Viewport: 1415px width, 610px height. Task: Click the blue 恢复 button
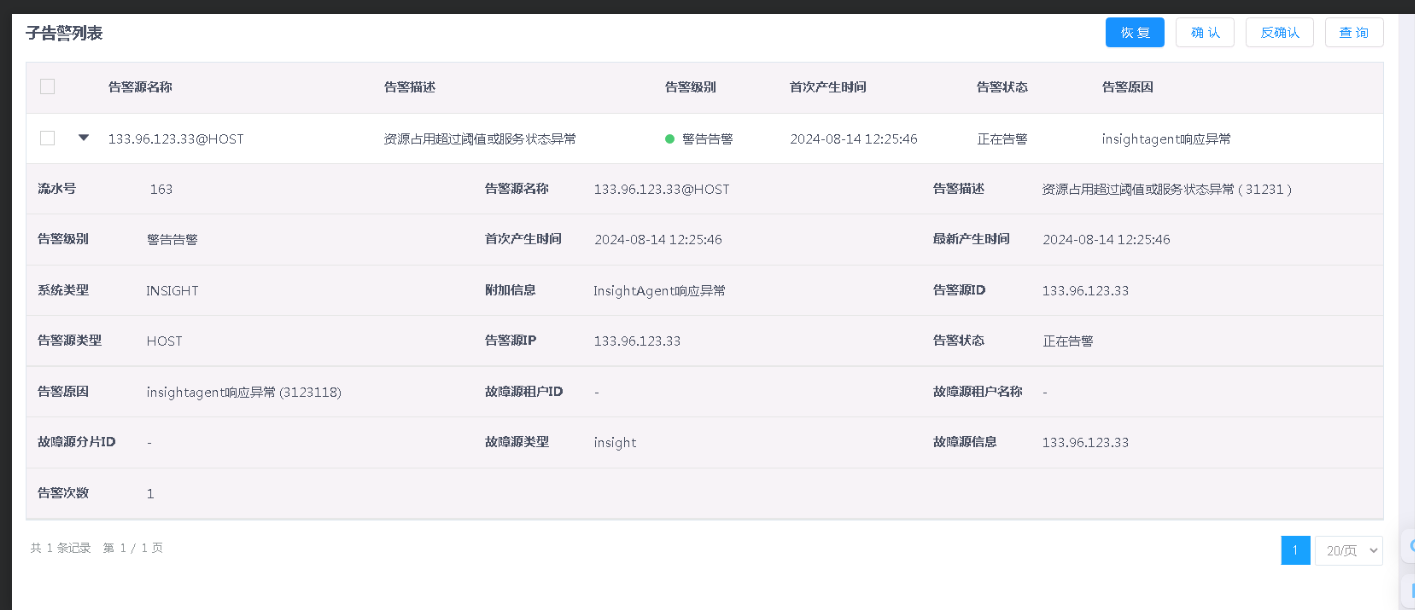pyautogui.click(x=1135, y=33)
